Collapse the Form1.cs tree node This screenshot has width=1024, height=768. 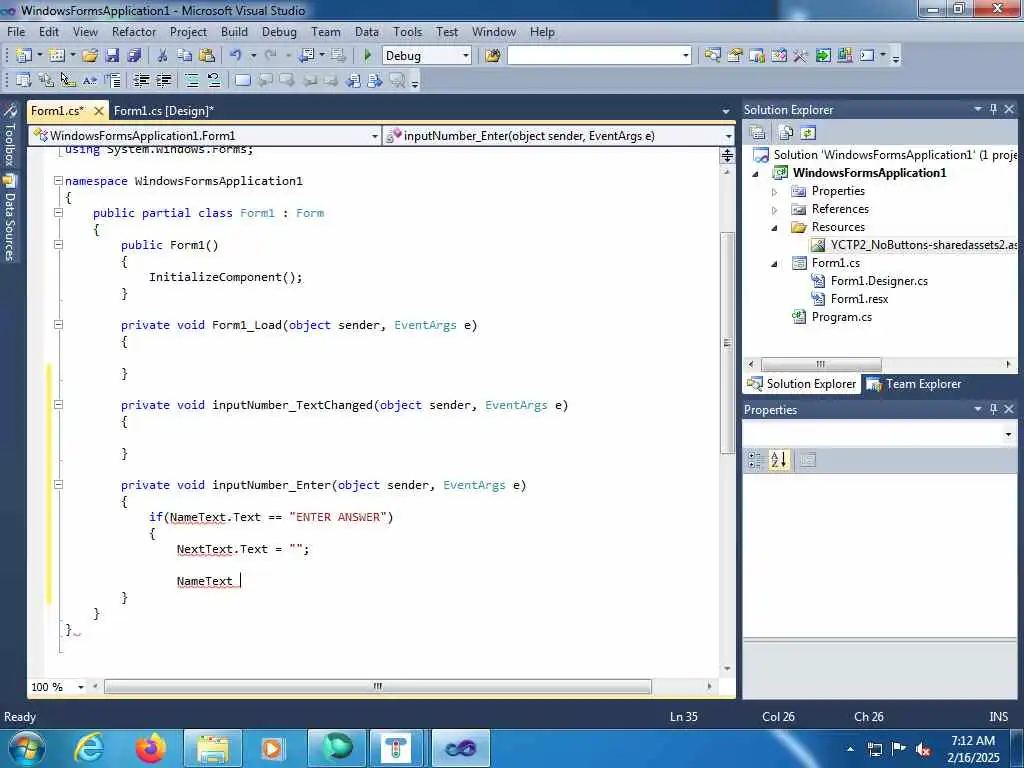click(x=775, y=264)
